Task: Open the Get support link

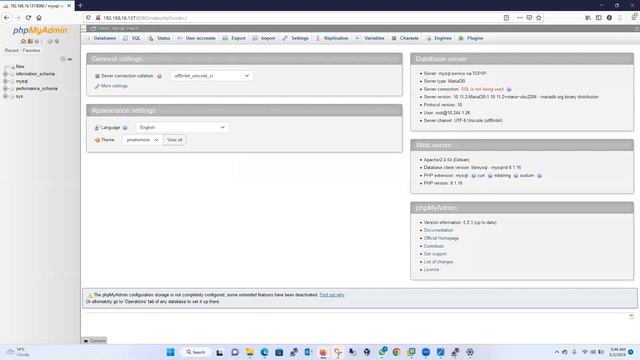Action: [x=435, y=254]
